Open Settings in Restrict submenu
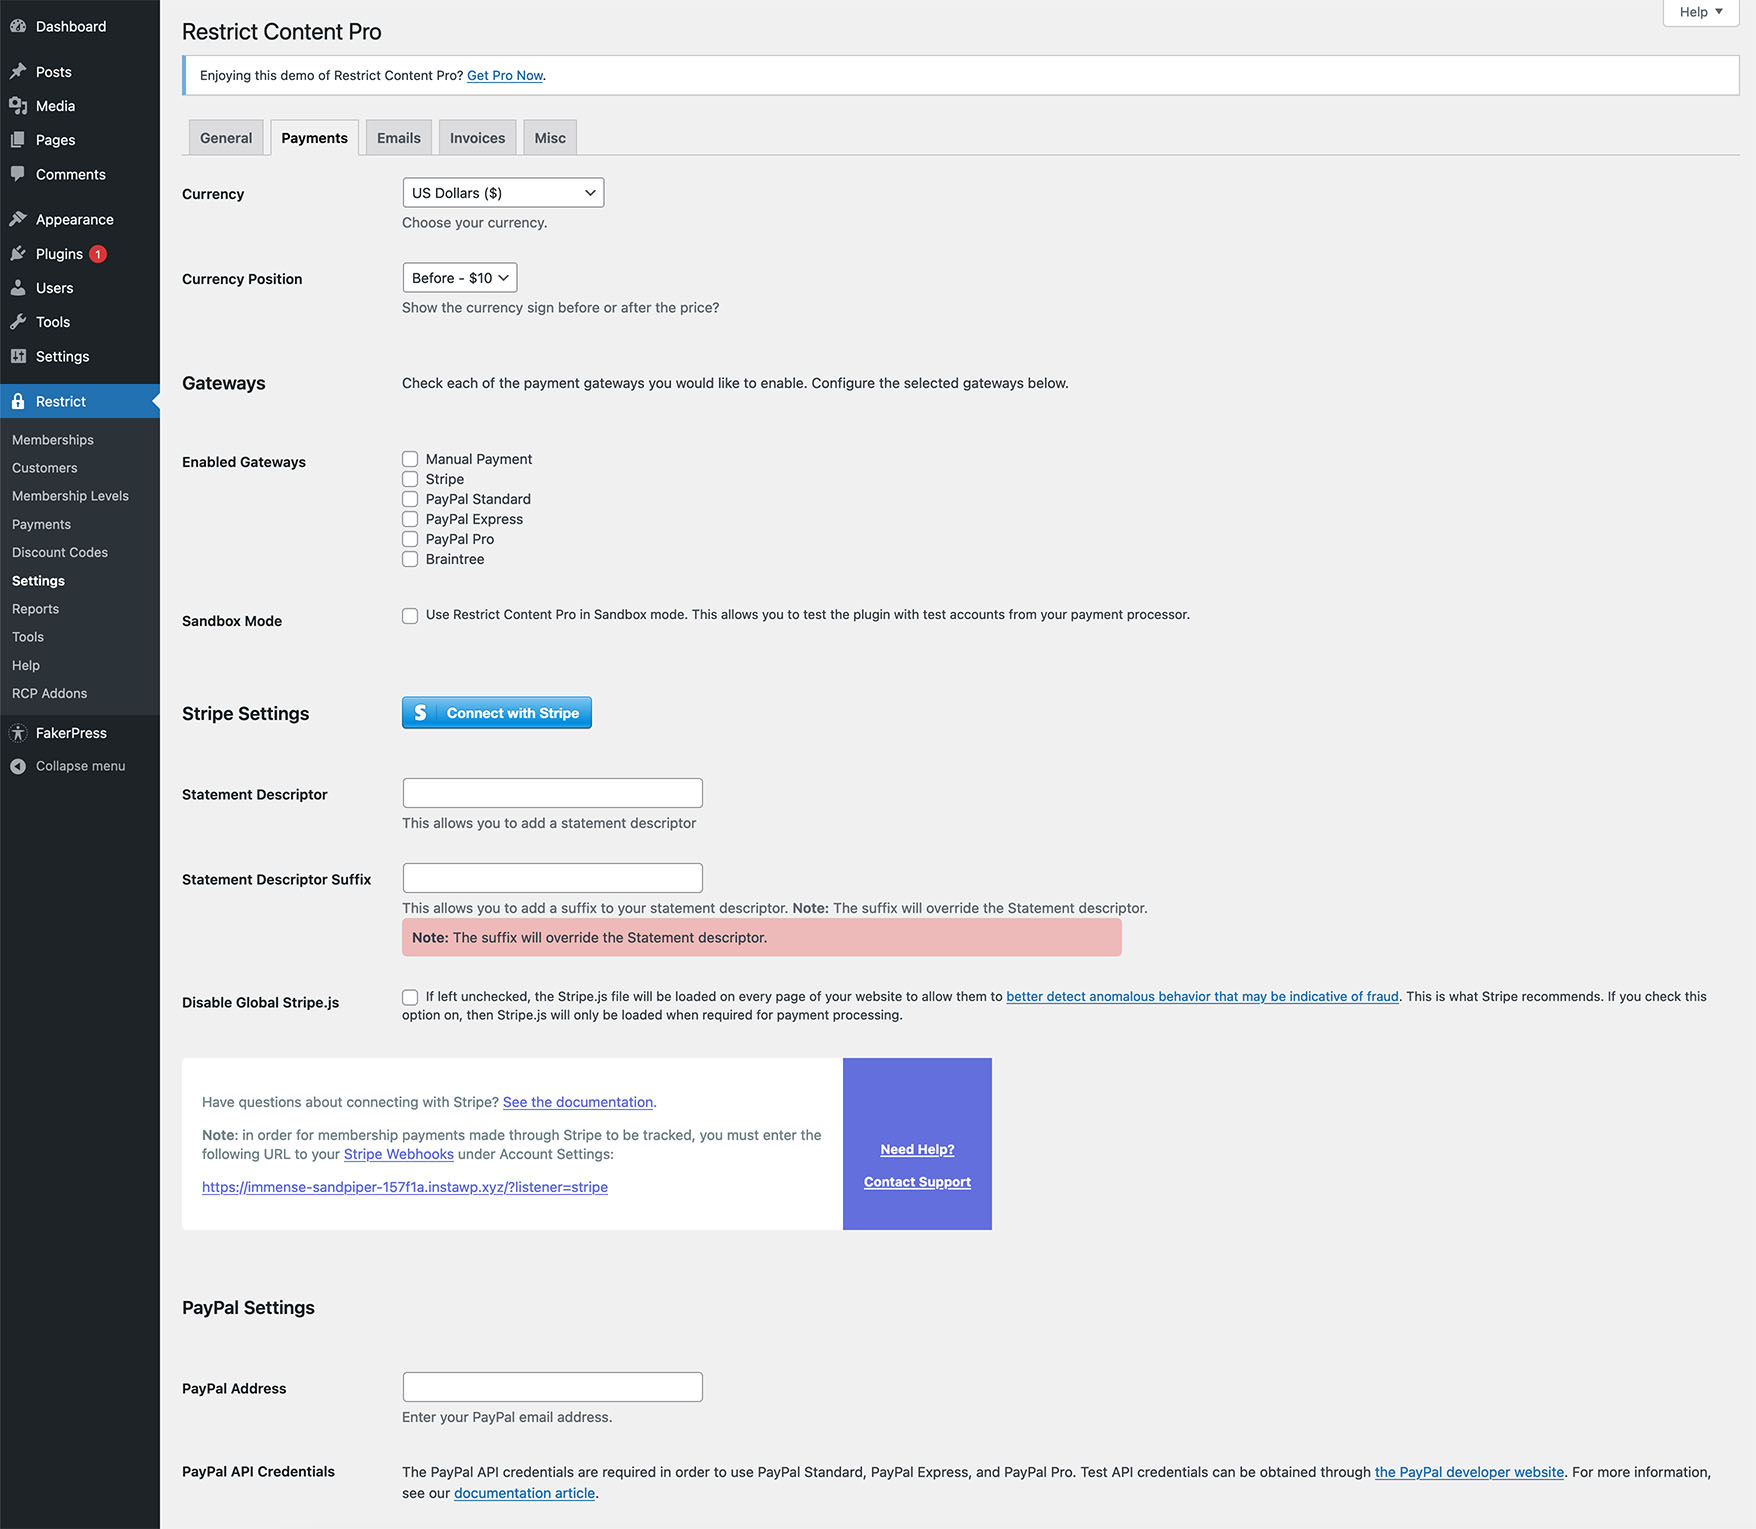Image resolution: width=1756 pixels, height=1529 pixels. coord(38,581)
